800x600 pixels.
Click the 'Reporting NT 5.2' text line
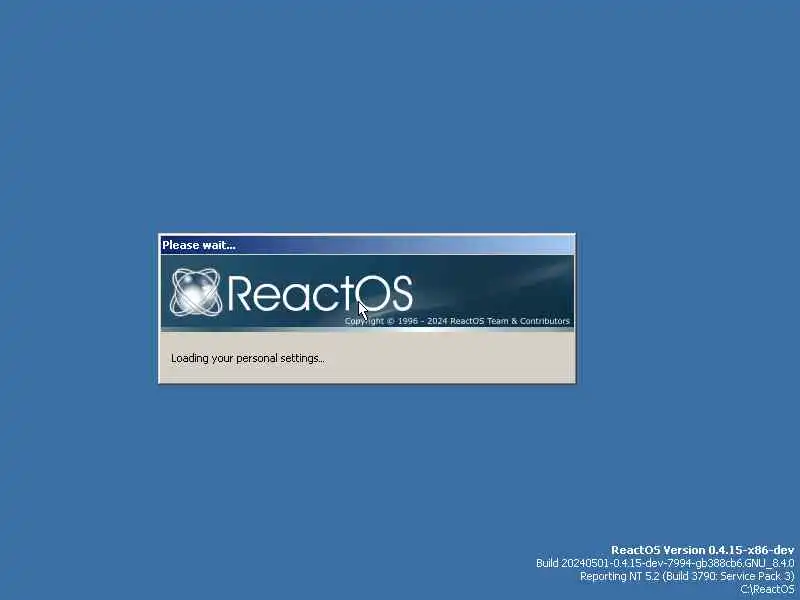[687, 577]
